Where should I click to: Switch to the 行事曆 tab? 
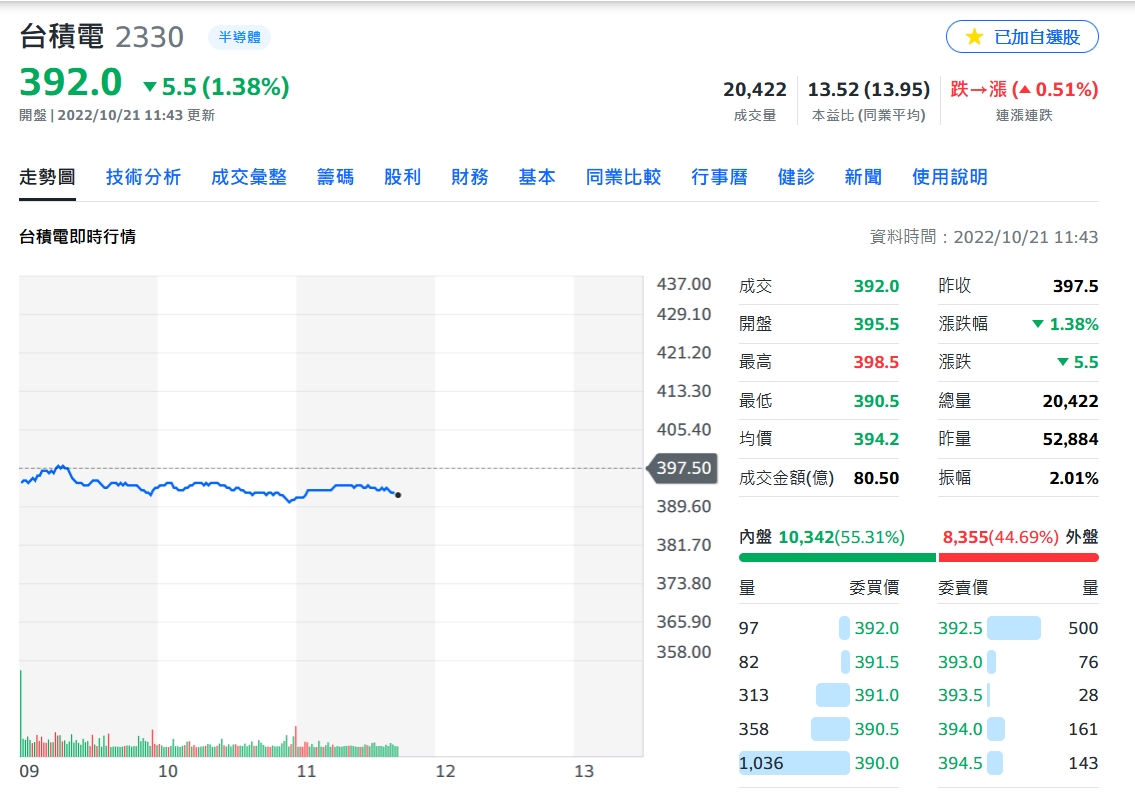coord(720,177)
